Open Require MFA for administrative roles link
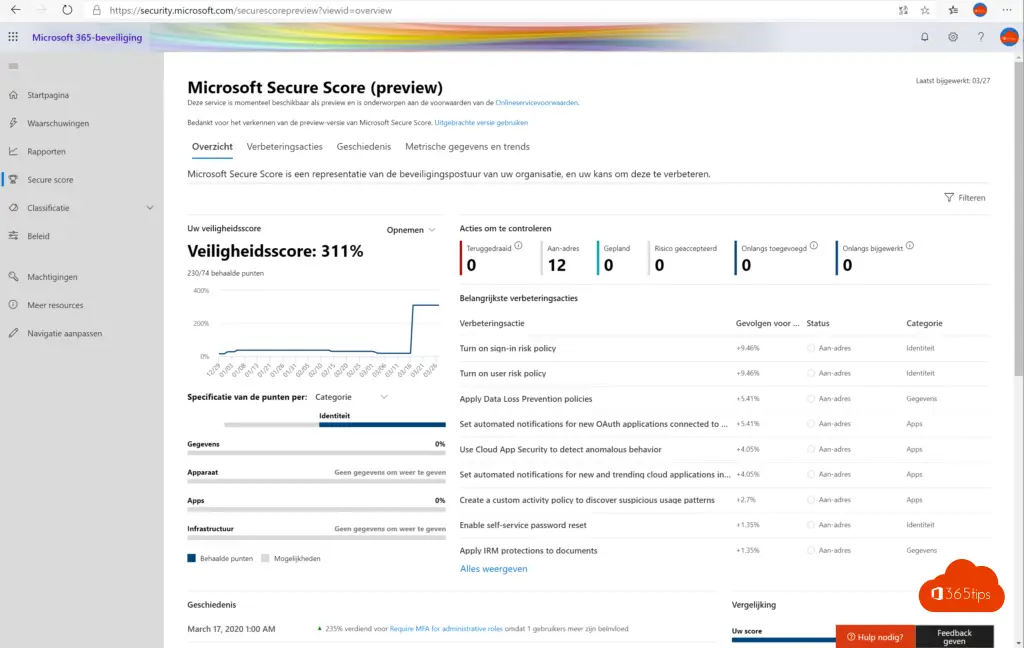Screen dimensions: 1024x648 pyautogui.click(x=446, y=629)
